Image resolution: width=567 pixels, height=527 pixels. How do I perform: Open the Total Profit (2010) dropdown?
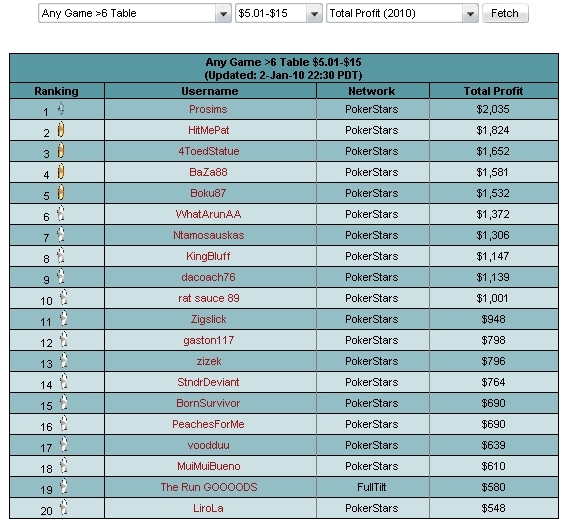pos(402,13)
